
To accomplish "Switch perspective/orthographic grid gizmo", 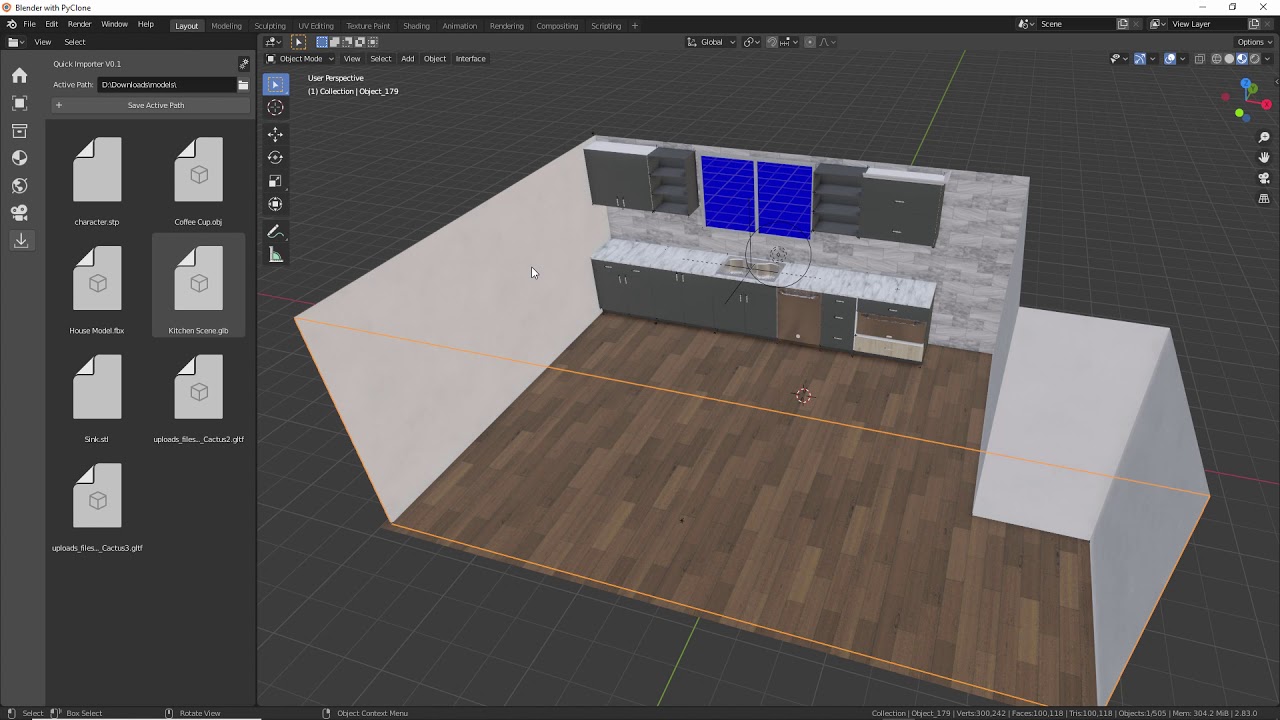I will [1264, 199].
